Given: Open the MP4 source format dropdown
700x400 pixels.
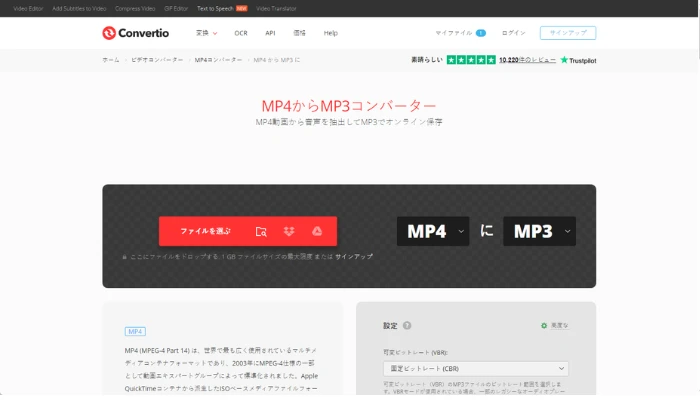Looking at the screenshot, I should coord(433,231).
